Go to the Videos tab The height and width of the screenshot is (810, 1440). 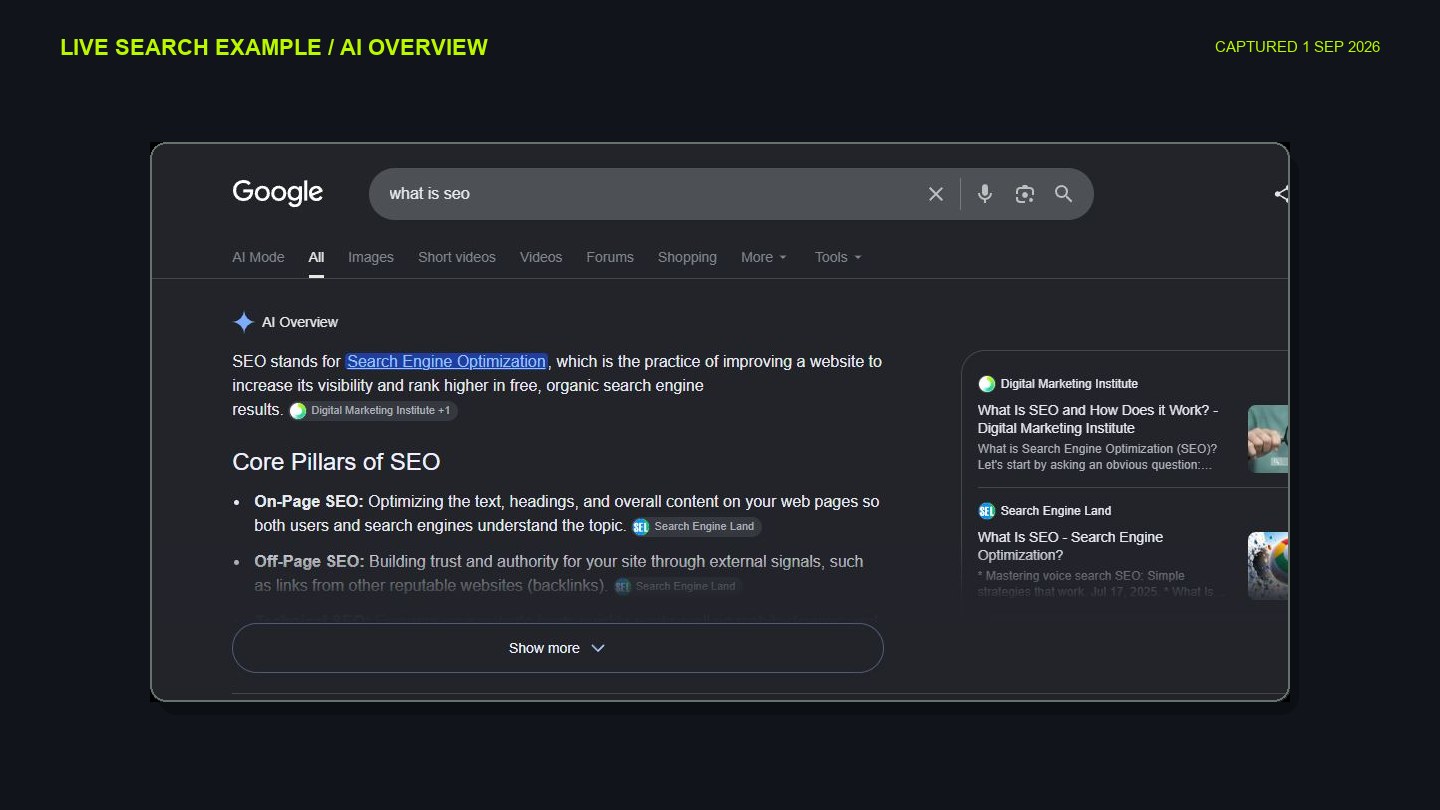(541, 257)
